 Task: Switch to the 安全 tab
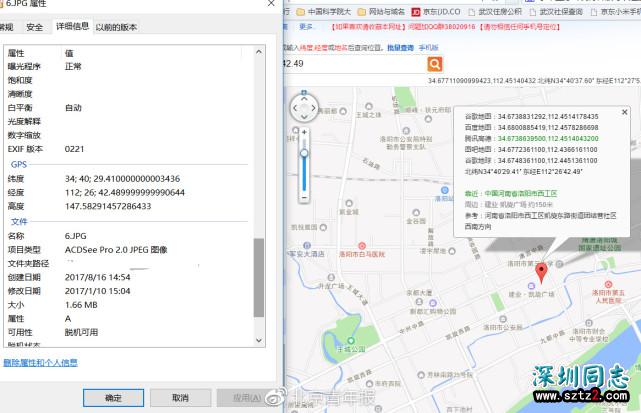coord(35,27)
